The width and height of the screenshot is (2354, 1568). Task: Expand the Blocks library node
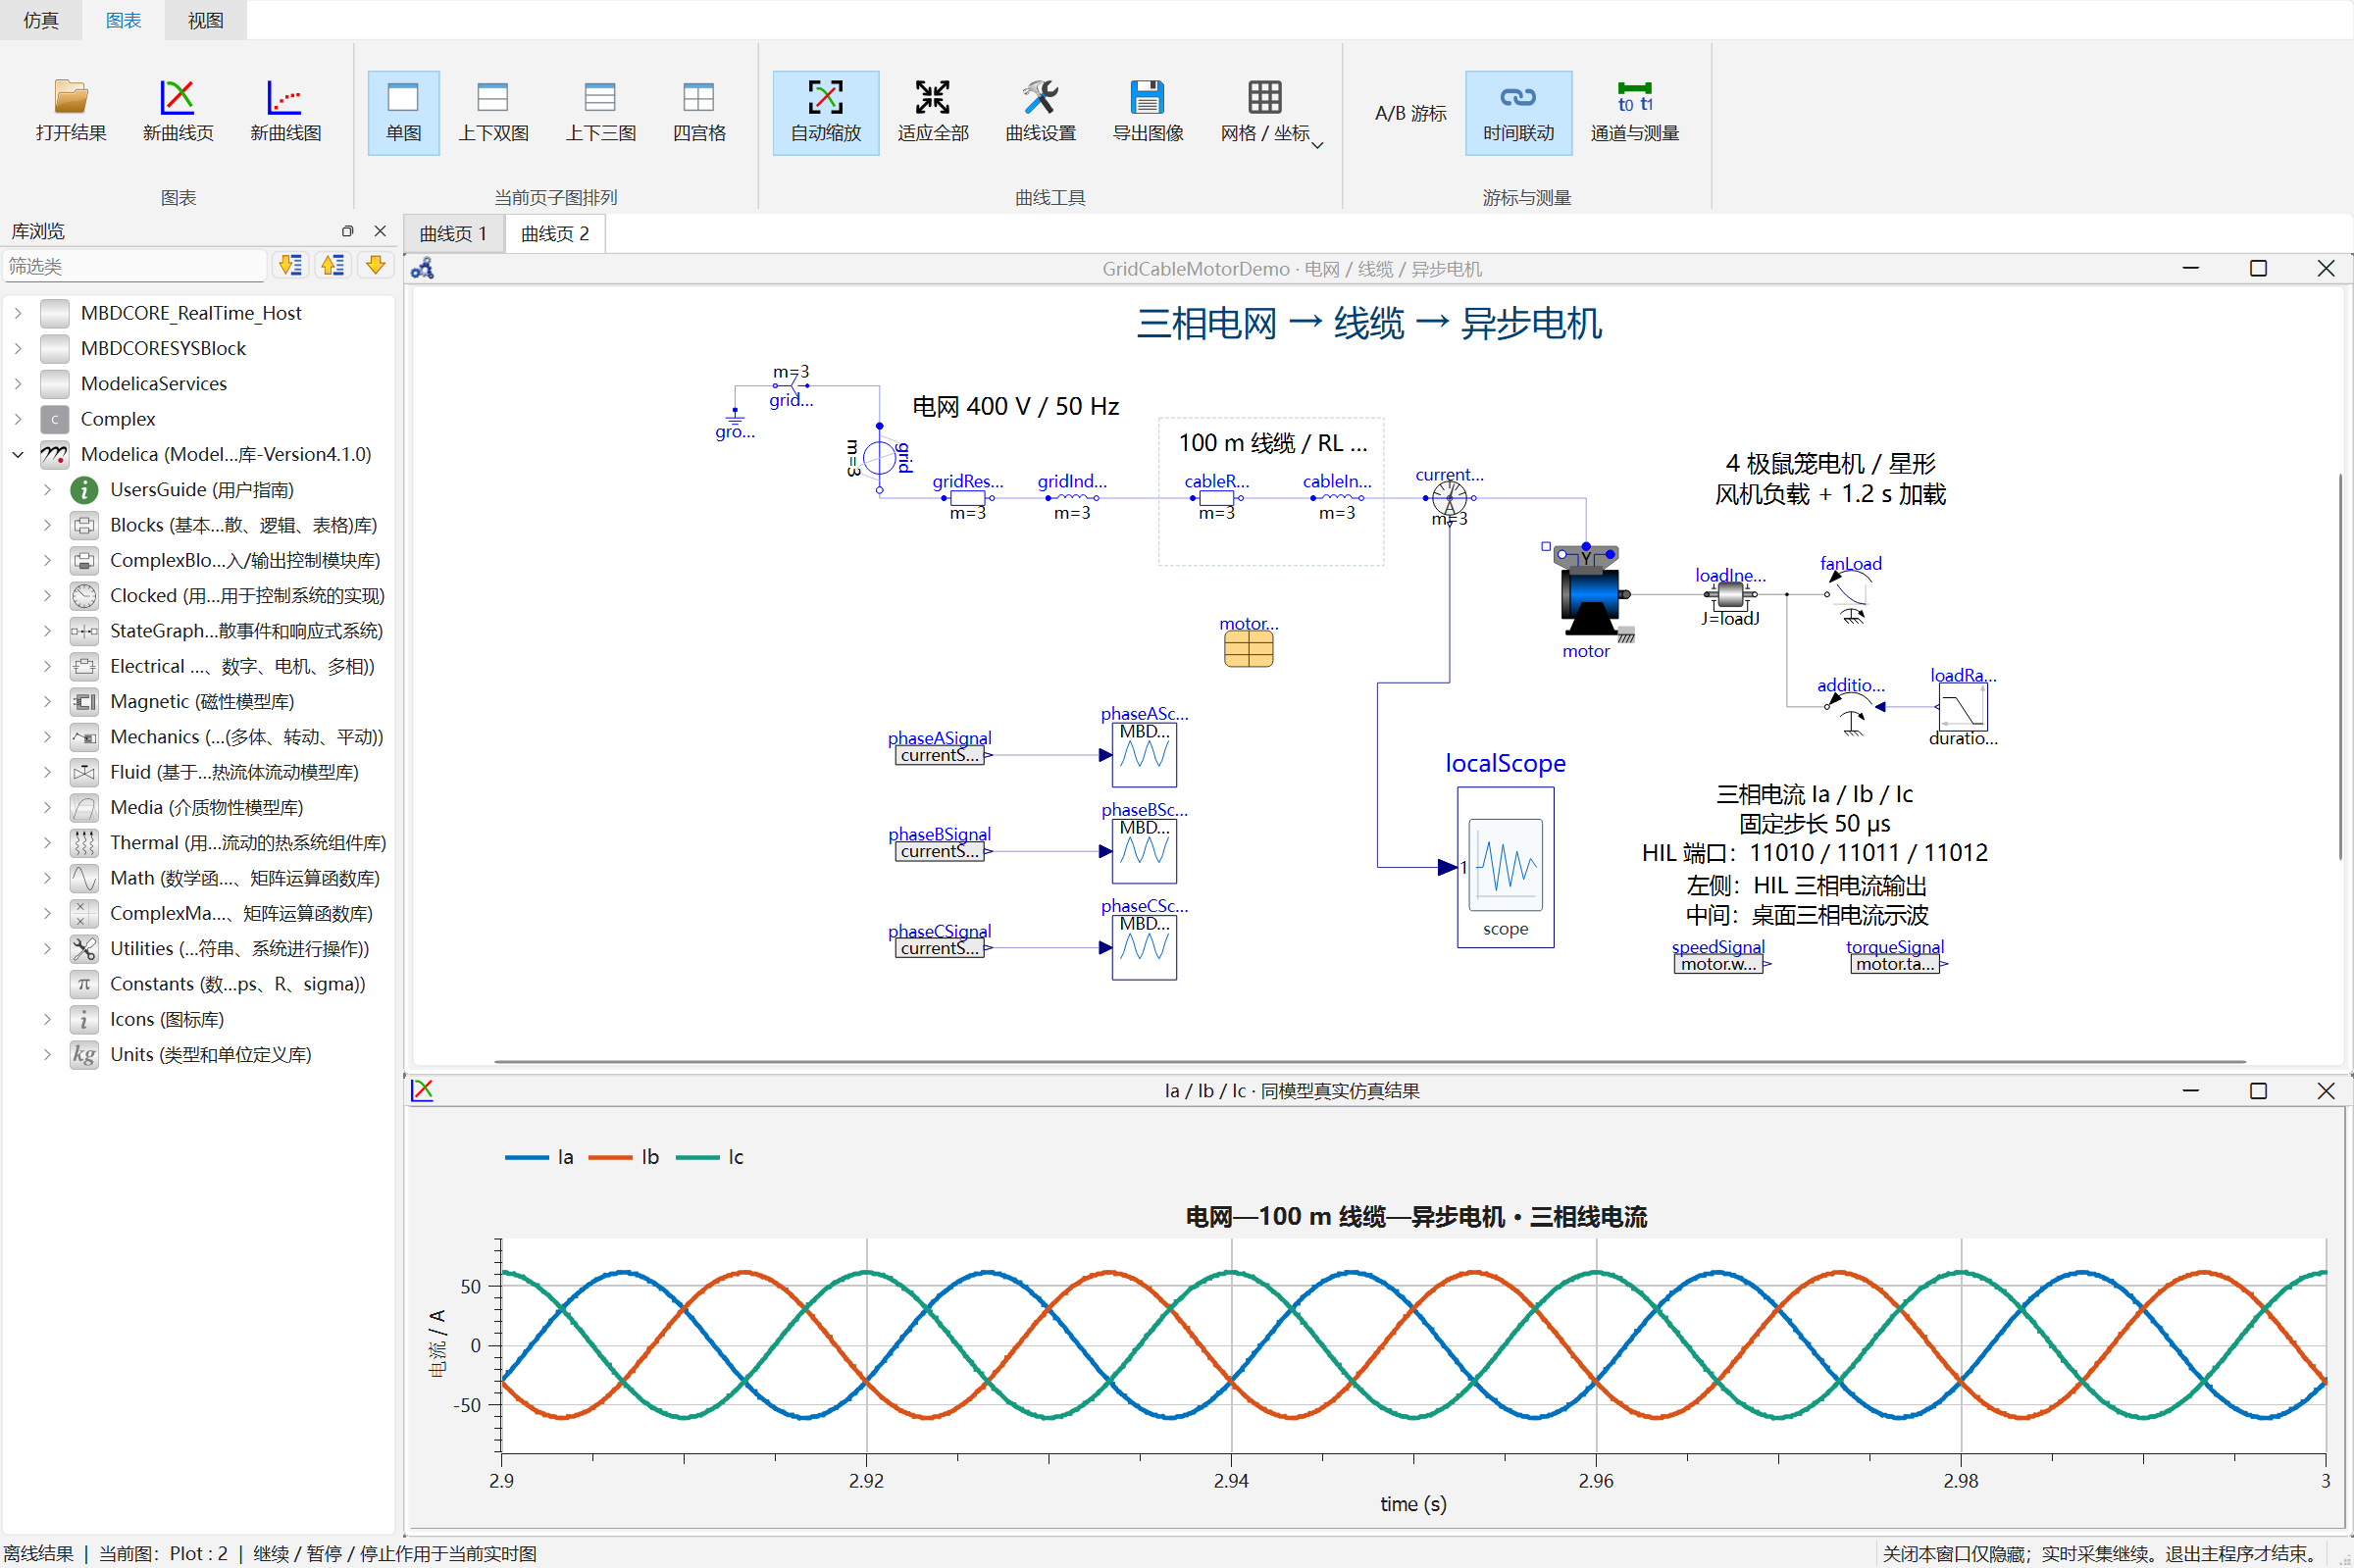point(47,525)
